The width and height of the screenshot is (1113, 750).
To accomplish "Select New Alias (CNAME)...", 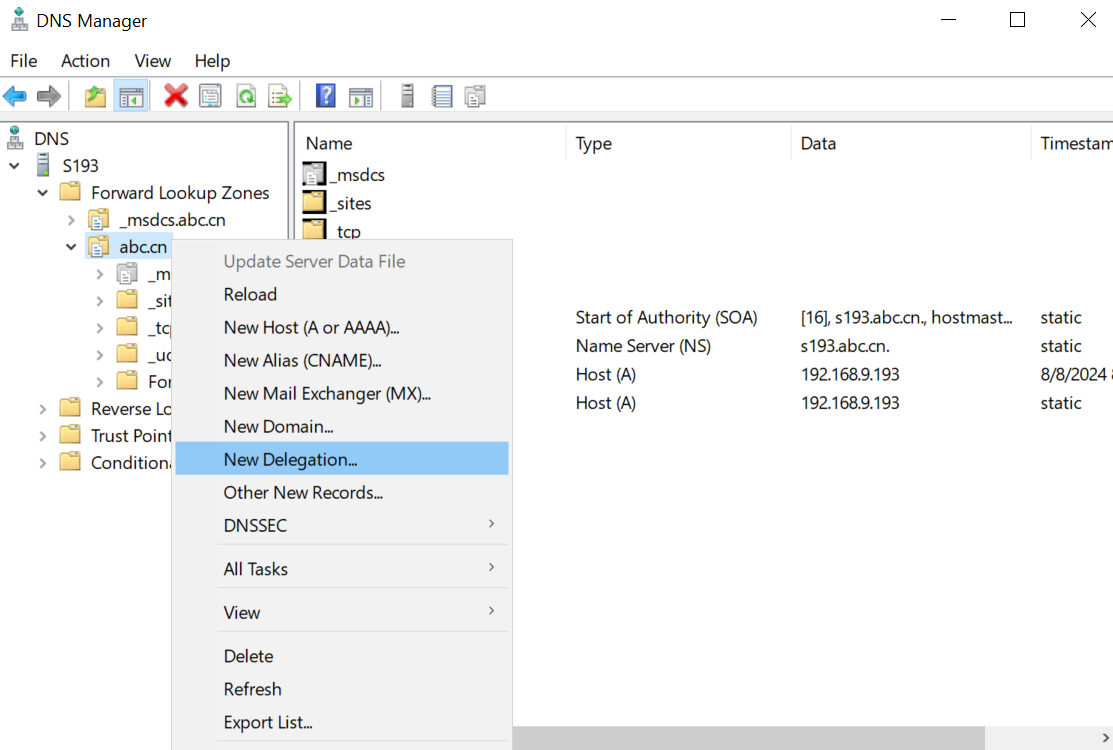I will (x=341, y=360).
